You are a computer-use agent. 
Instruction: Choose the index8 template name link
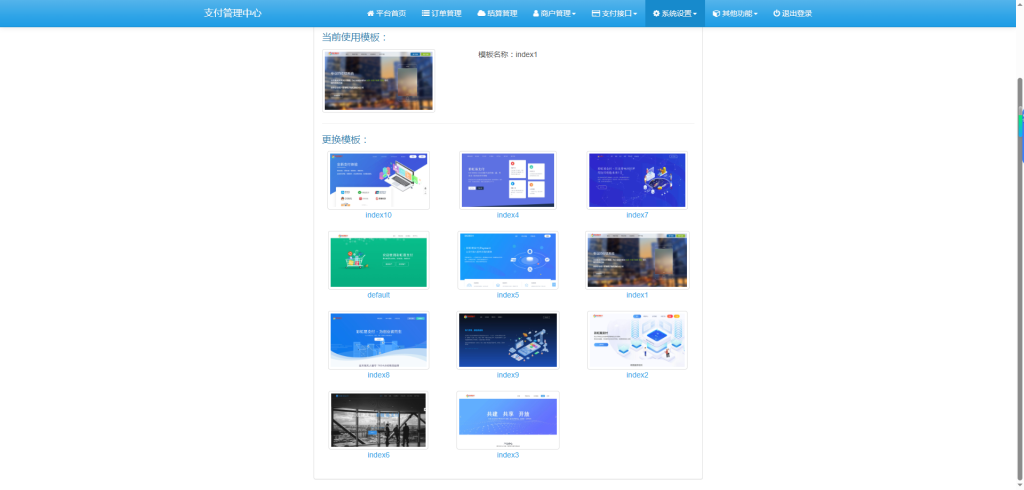[379, 375]
